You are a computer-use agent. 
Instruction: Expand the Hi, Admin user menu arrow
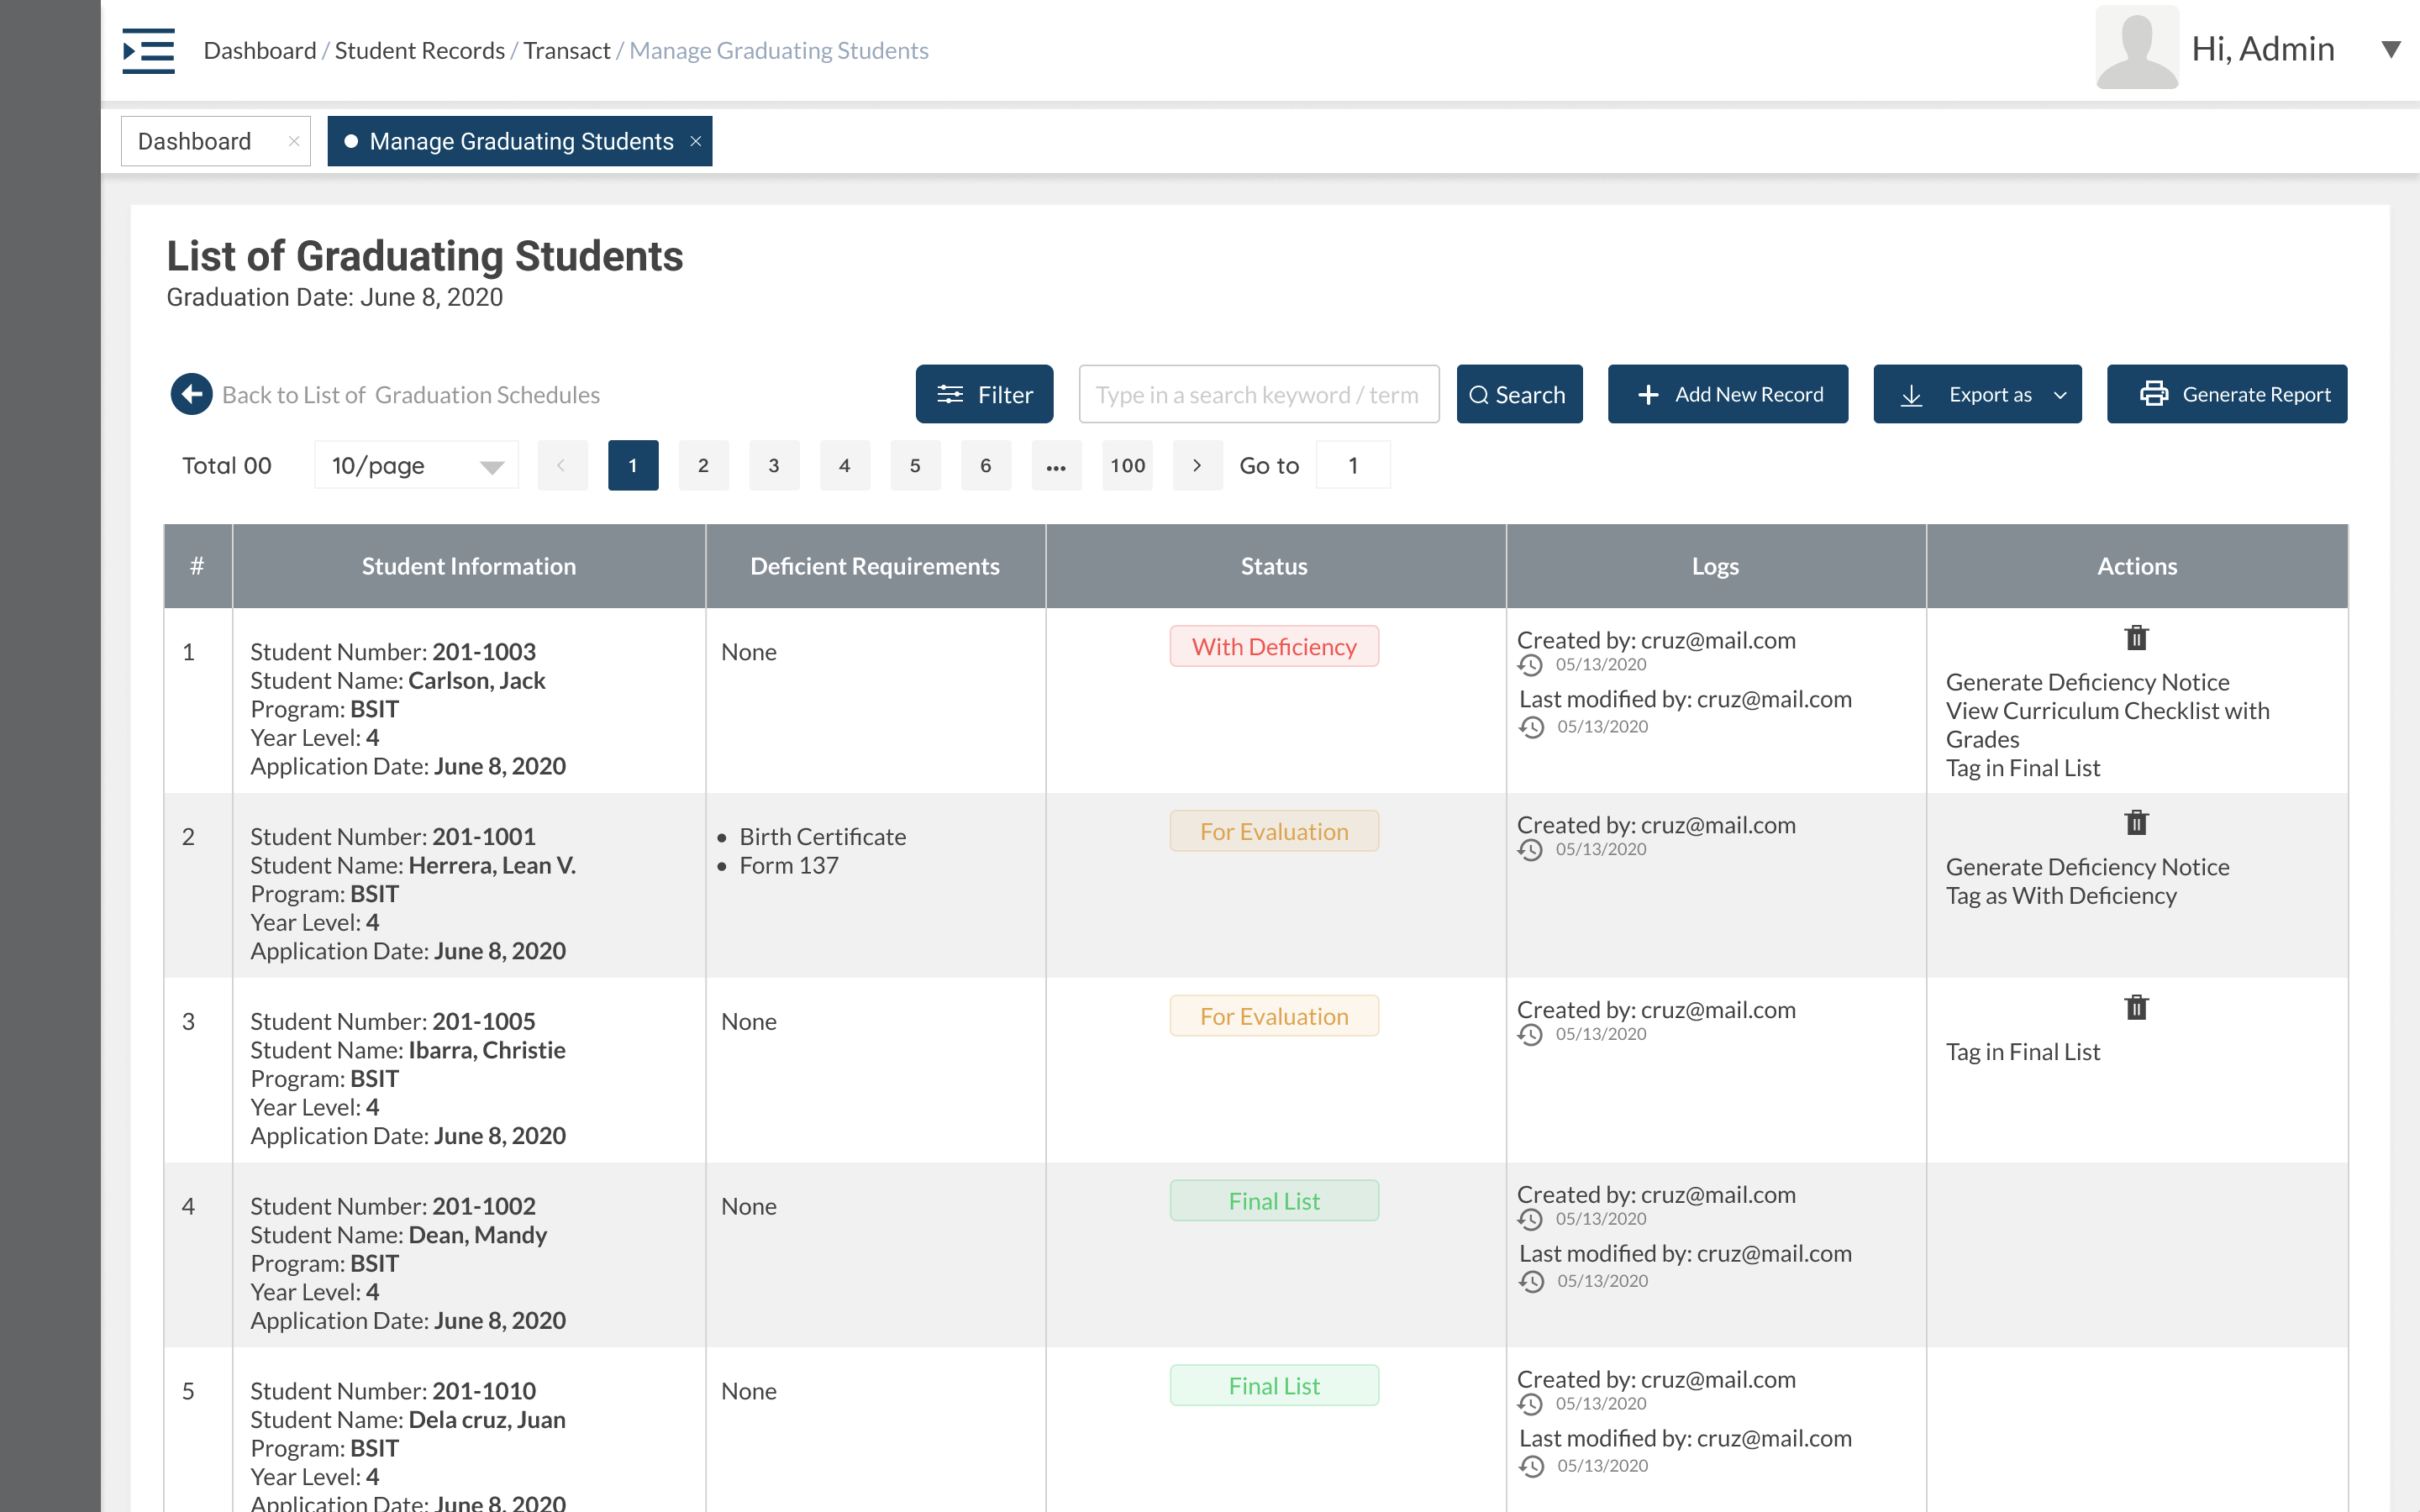point(2390,49)
